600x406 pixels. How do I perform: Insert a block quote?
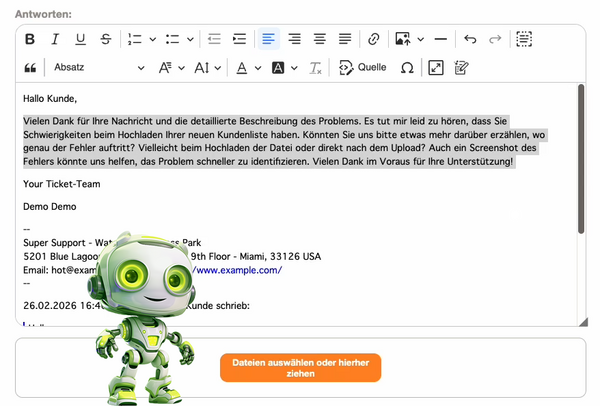point(30,68)
